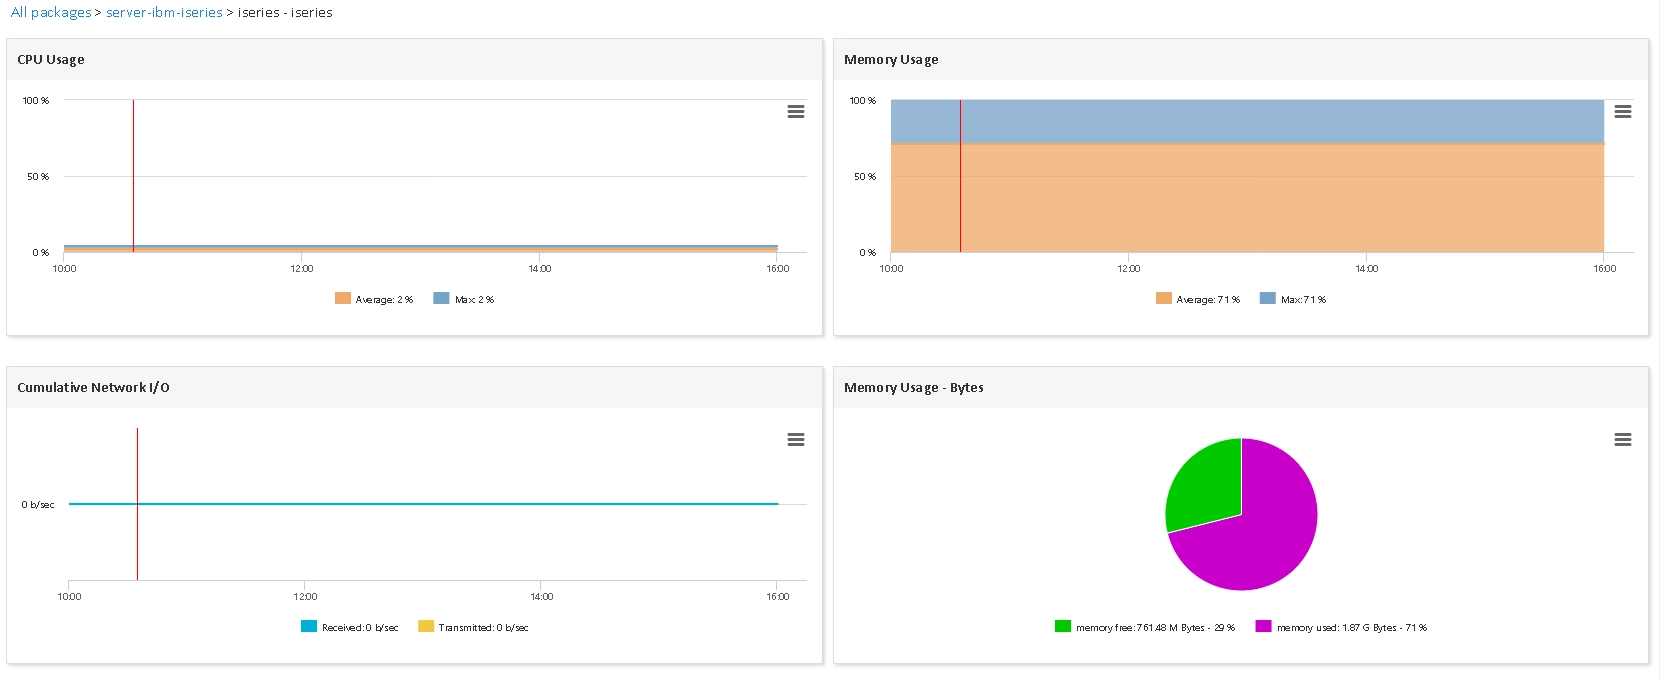Open Memory Usage chart hamburger menu
Viewport: 1660px width, 681px height.
coord(1623,112)
